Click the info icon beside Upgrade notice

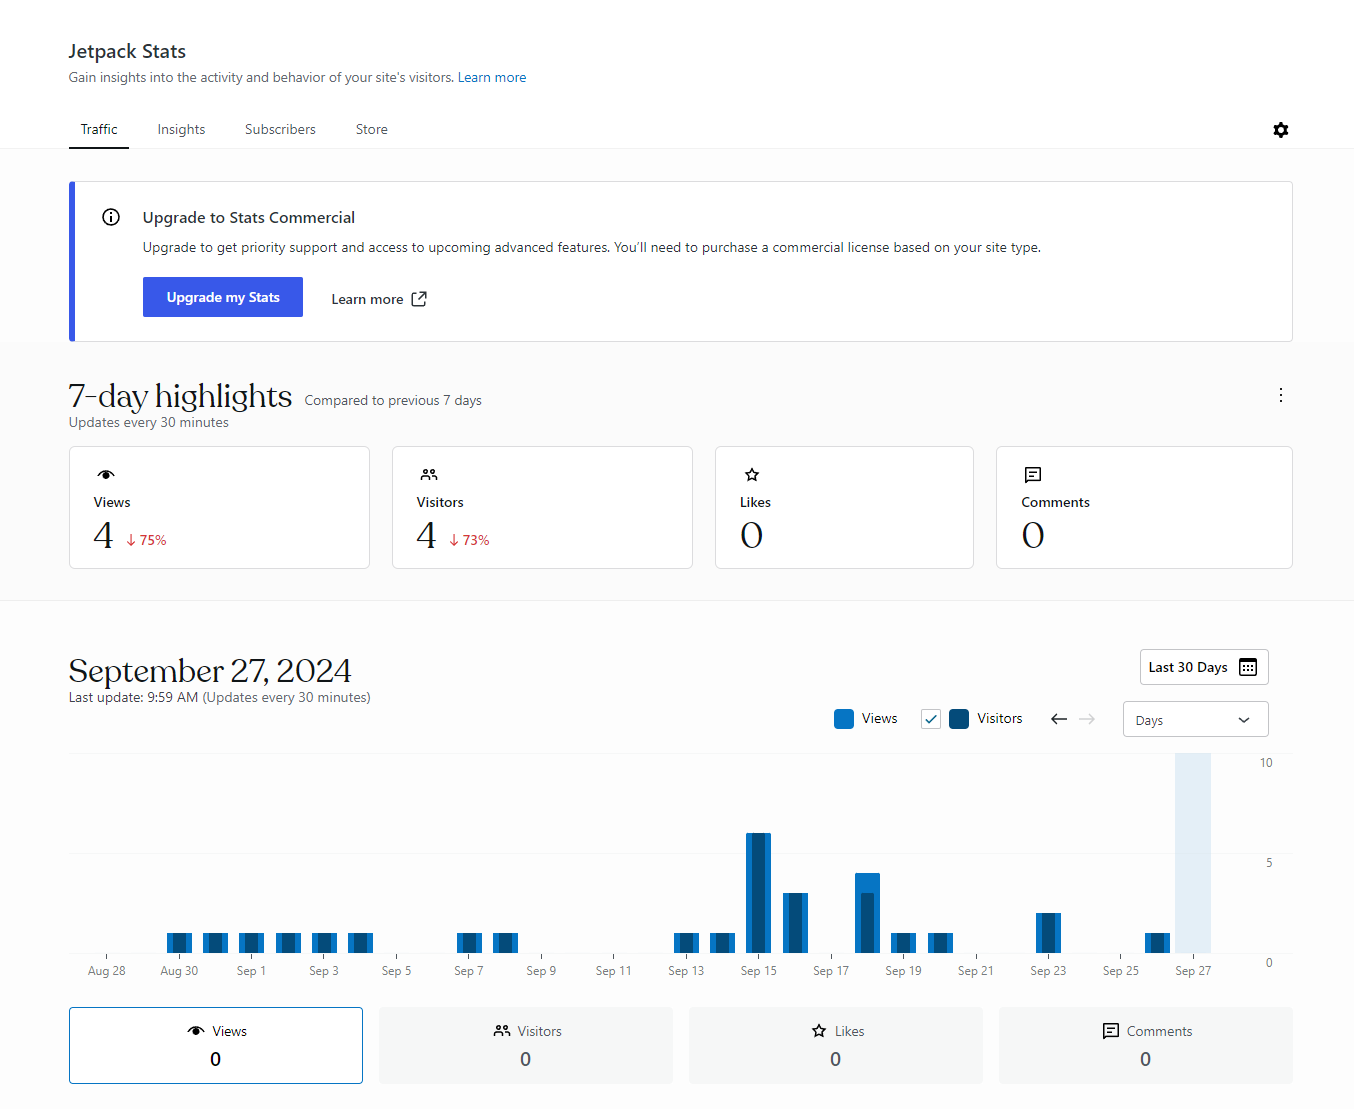(x=111, y=217)
